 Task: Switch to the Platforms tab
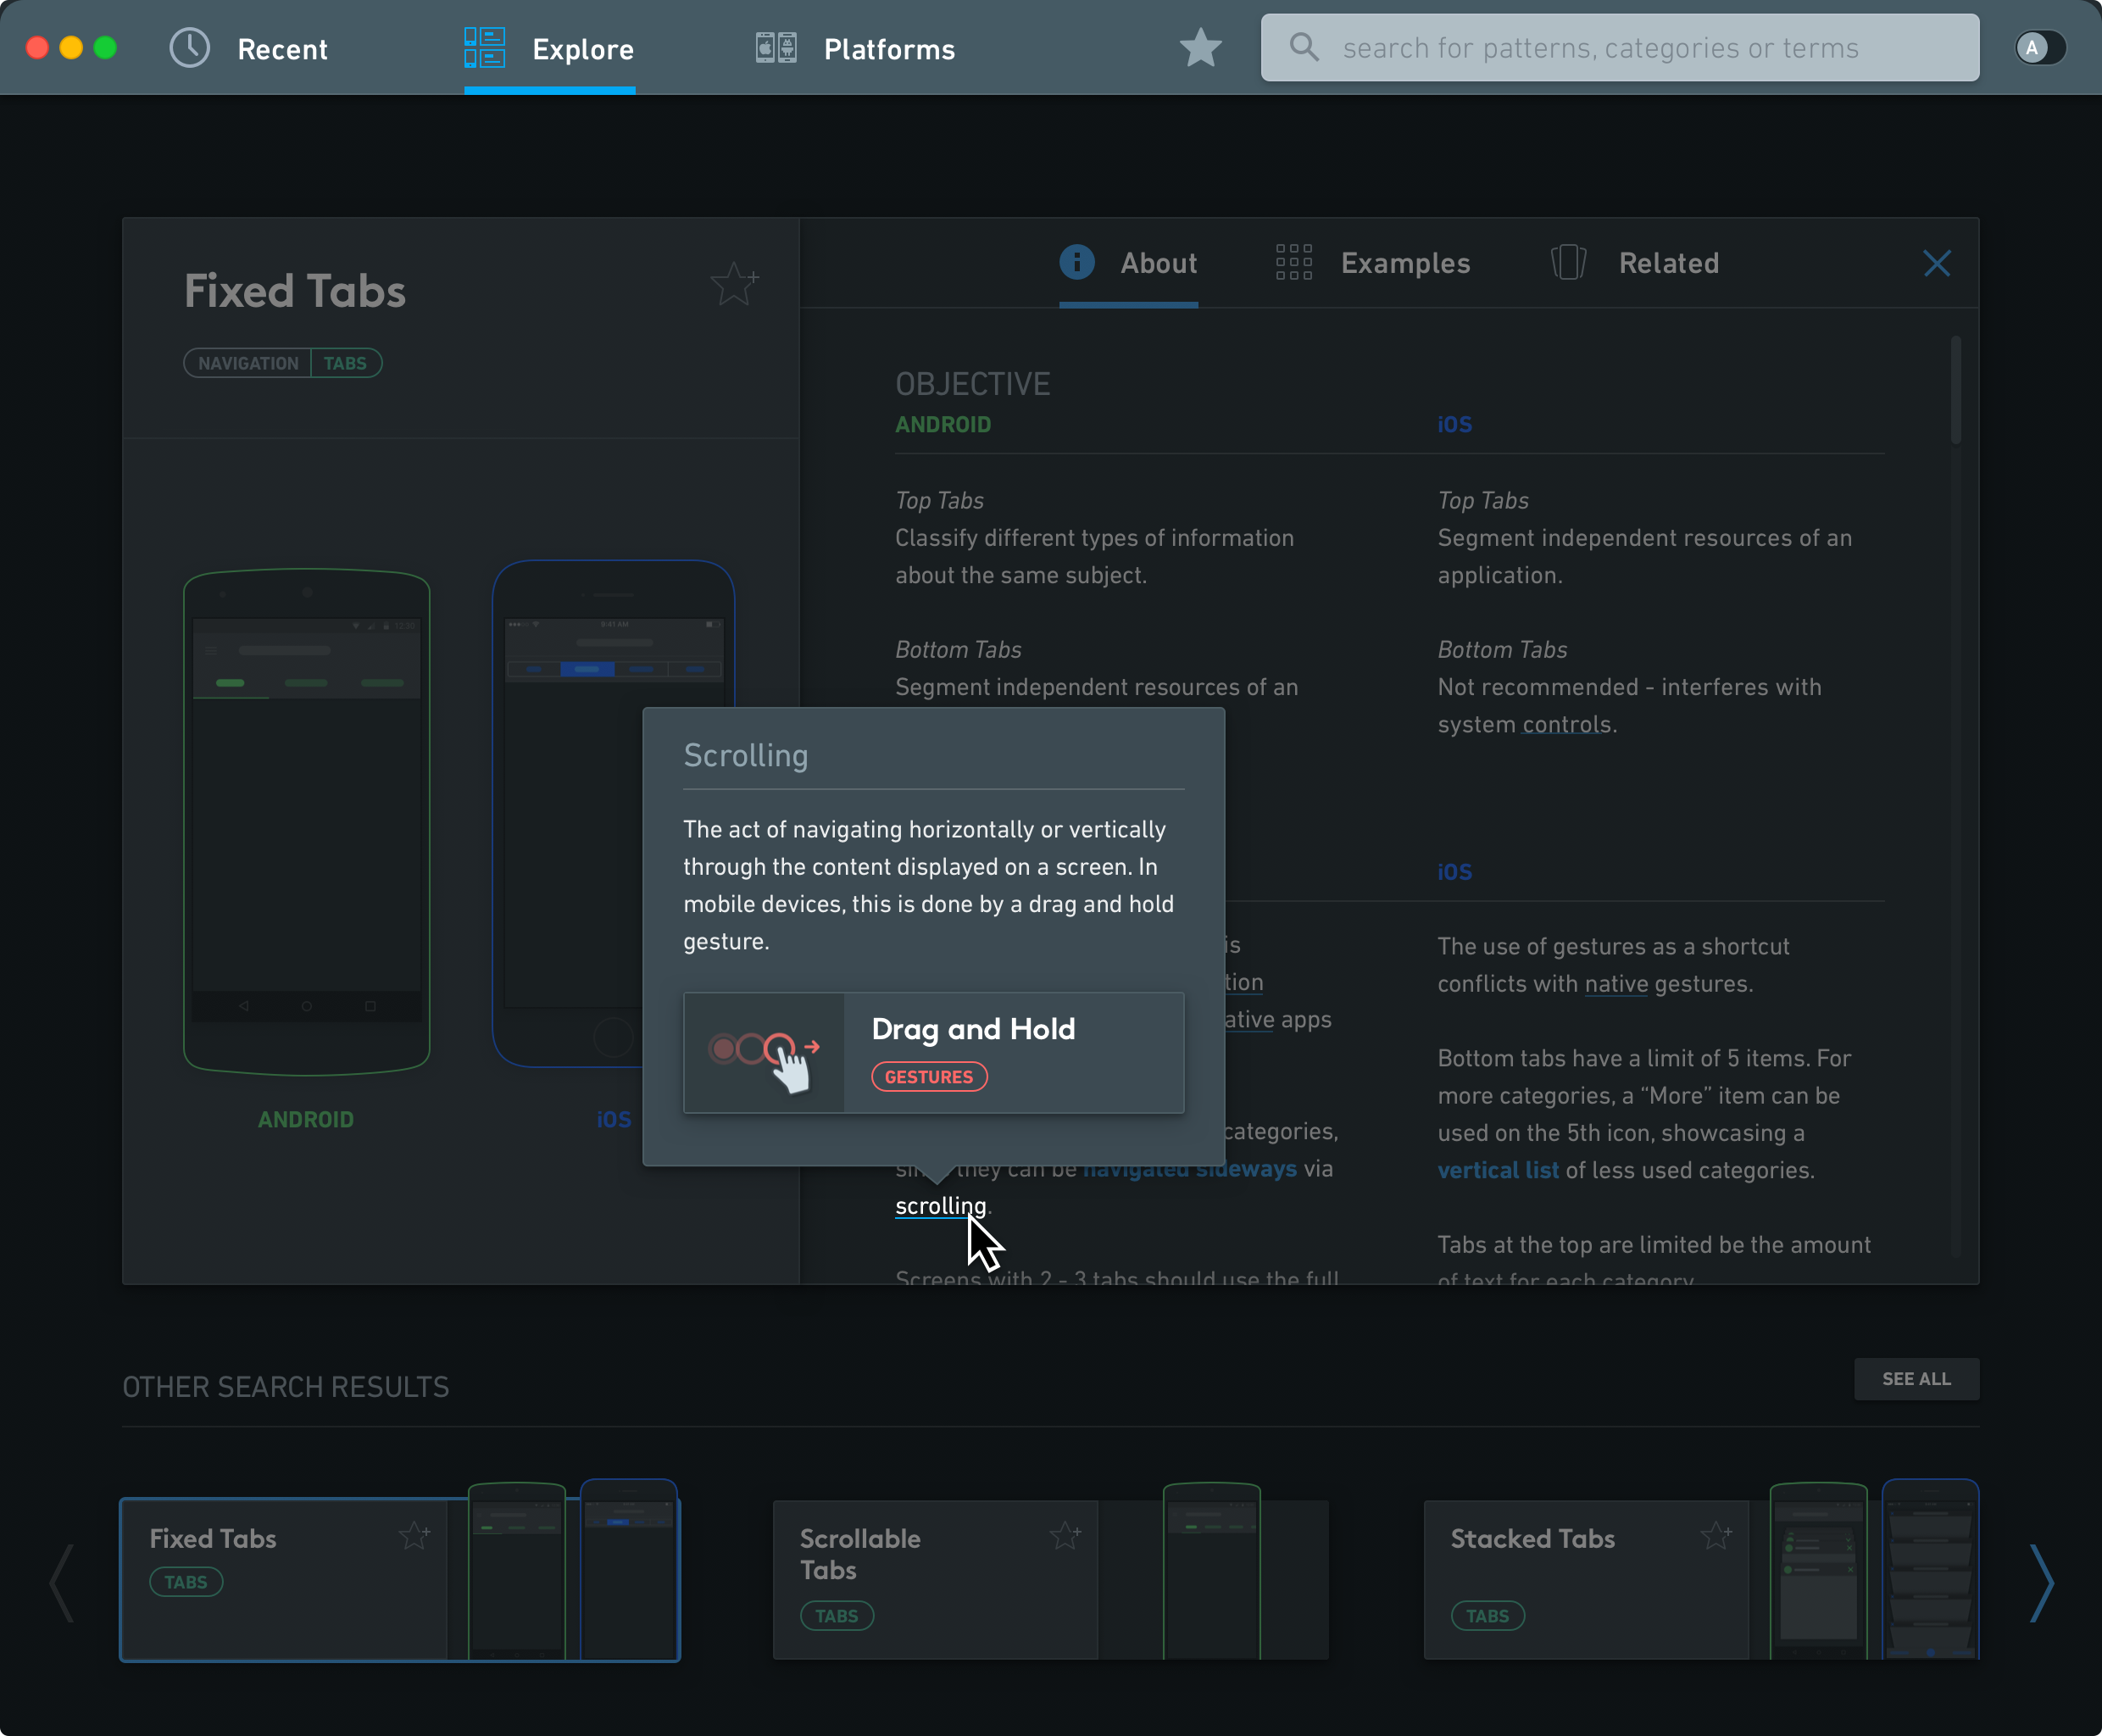click(855, 48)
